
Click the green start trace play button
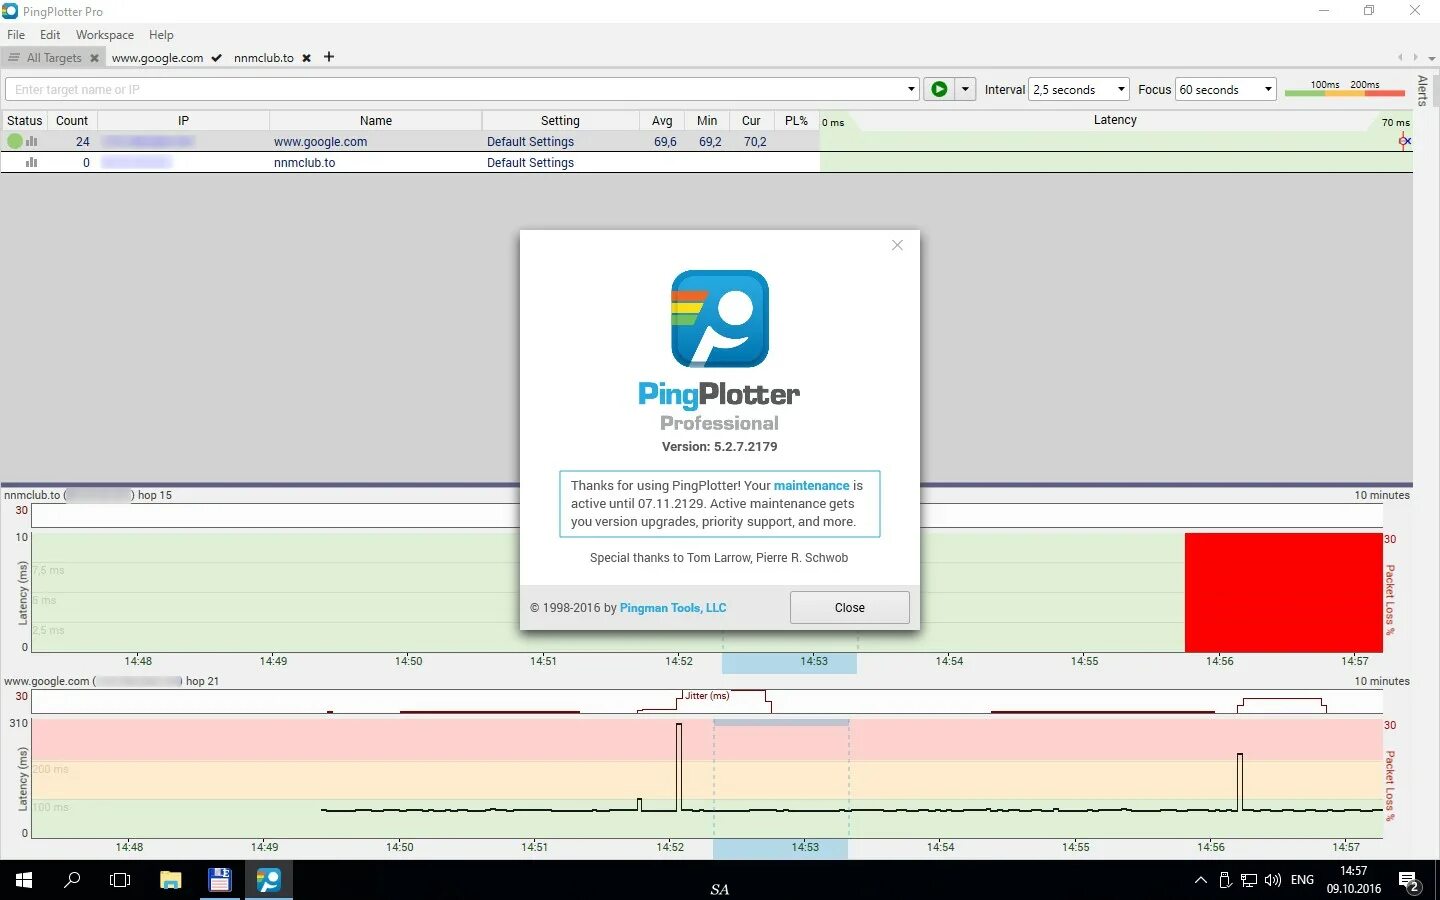[939, 89]
